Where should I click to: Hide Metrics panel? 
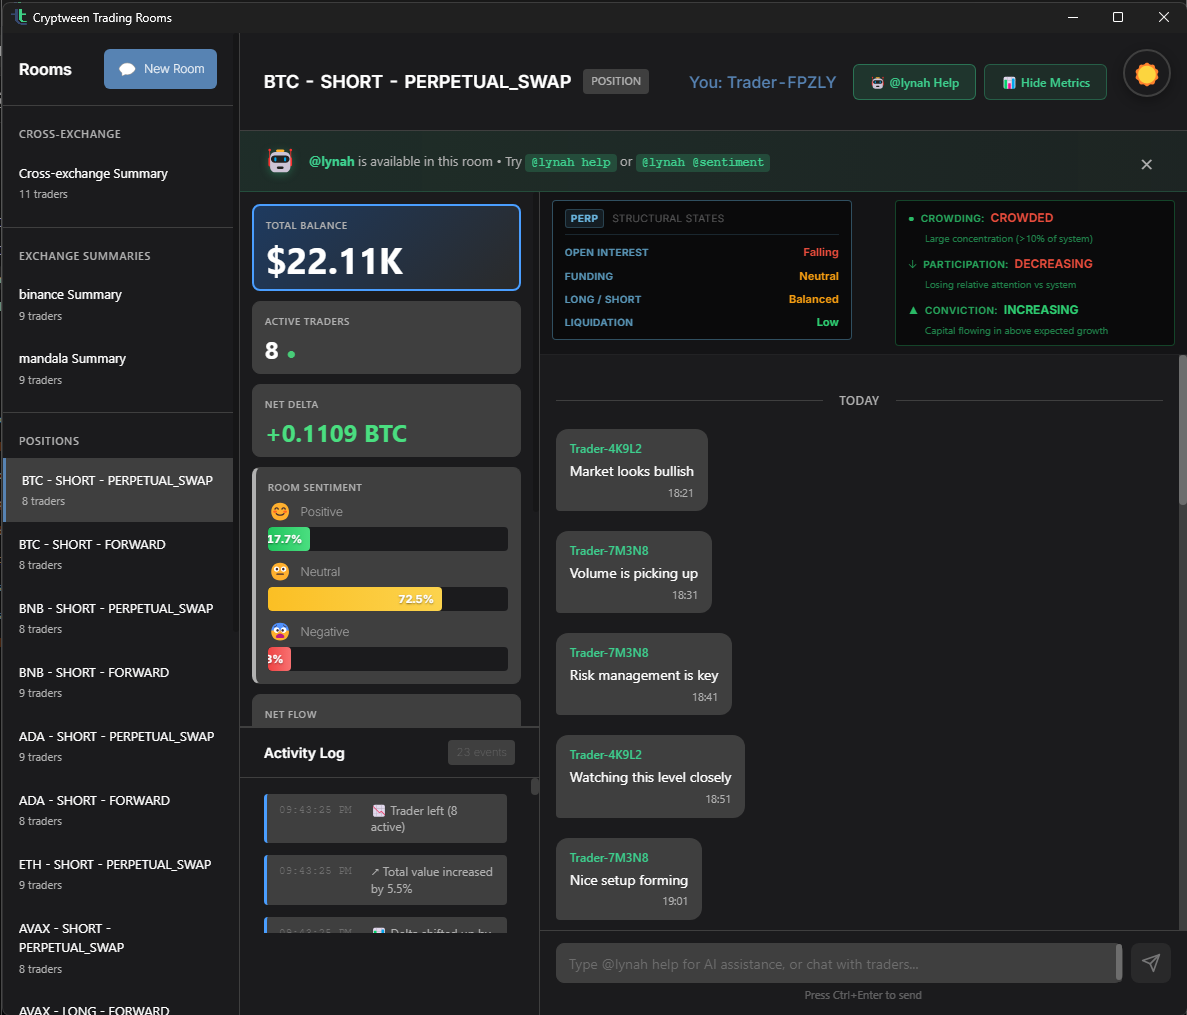1045,83
